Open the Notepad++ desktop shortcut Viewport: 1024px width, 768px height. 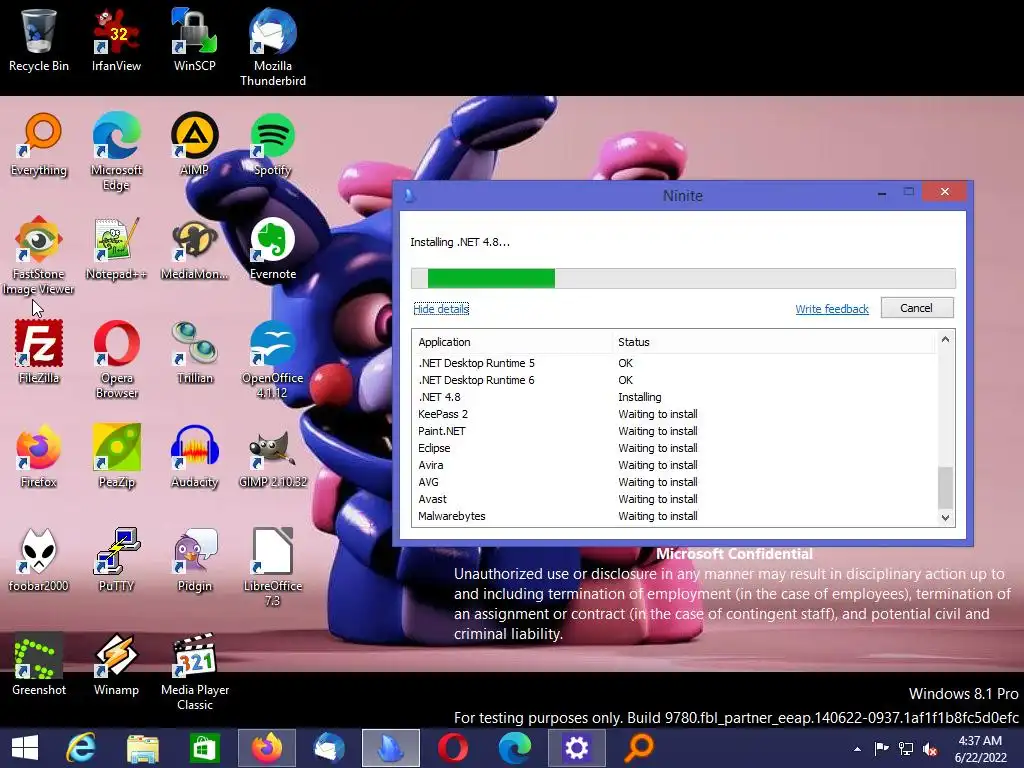coord(116,249)
